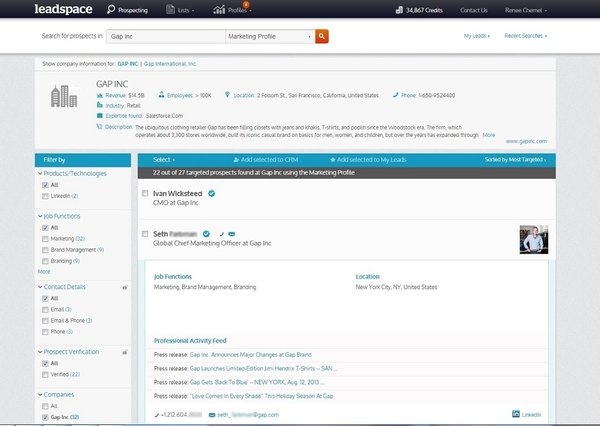Click Contact Us in top bar
Viewport: 600px width, 426px height.
(474, 10)
